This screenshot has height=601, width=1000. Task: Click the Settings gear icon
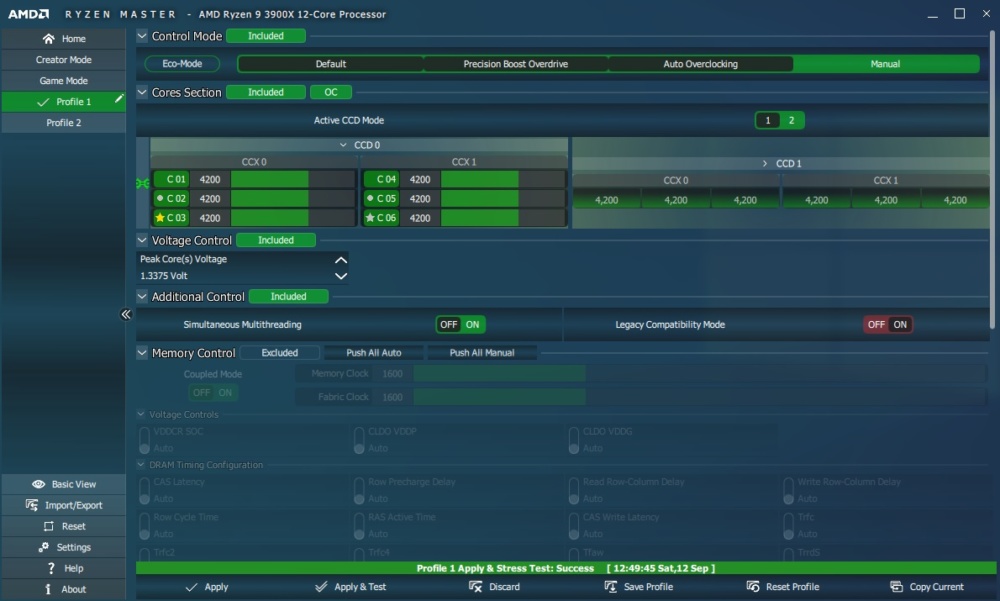(43, 547)
